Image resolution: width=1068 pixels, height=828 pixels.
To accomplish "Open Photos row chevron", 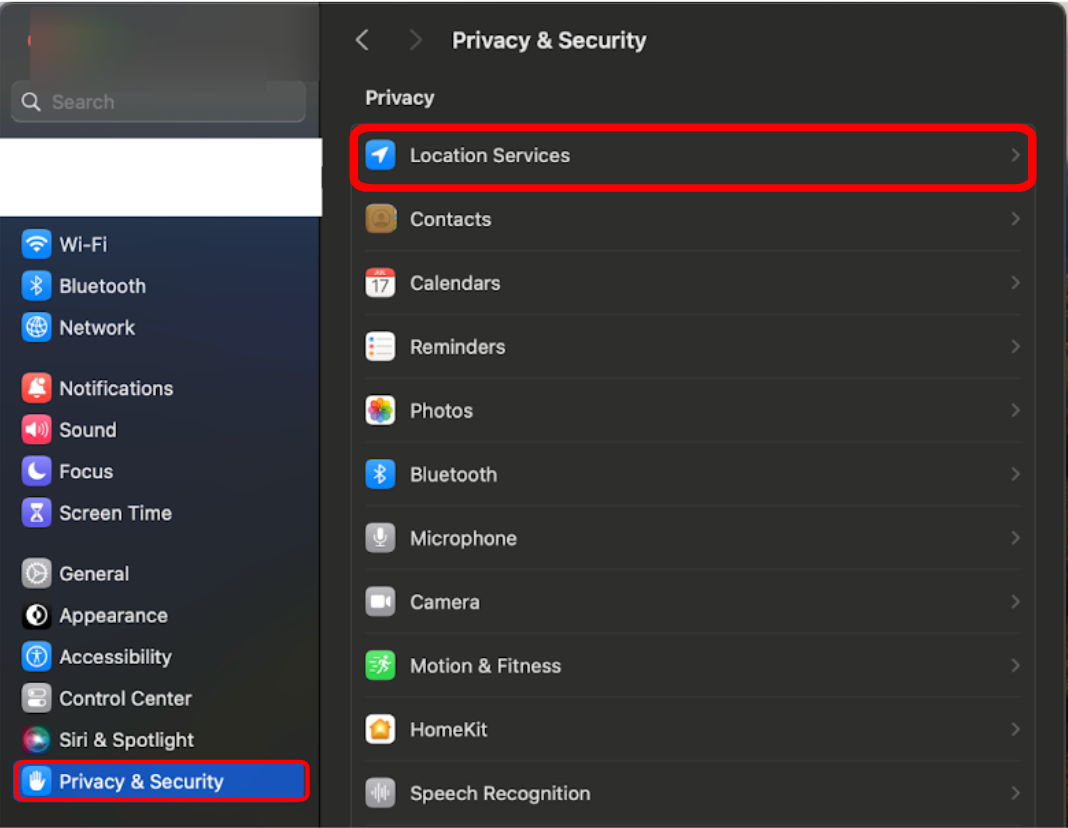I will (x=1015, y=411).
